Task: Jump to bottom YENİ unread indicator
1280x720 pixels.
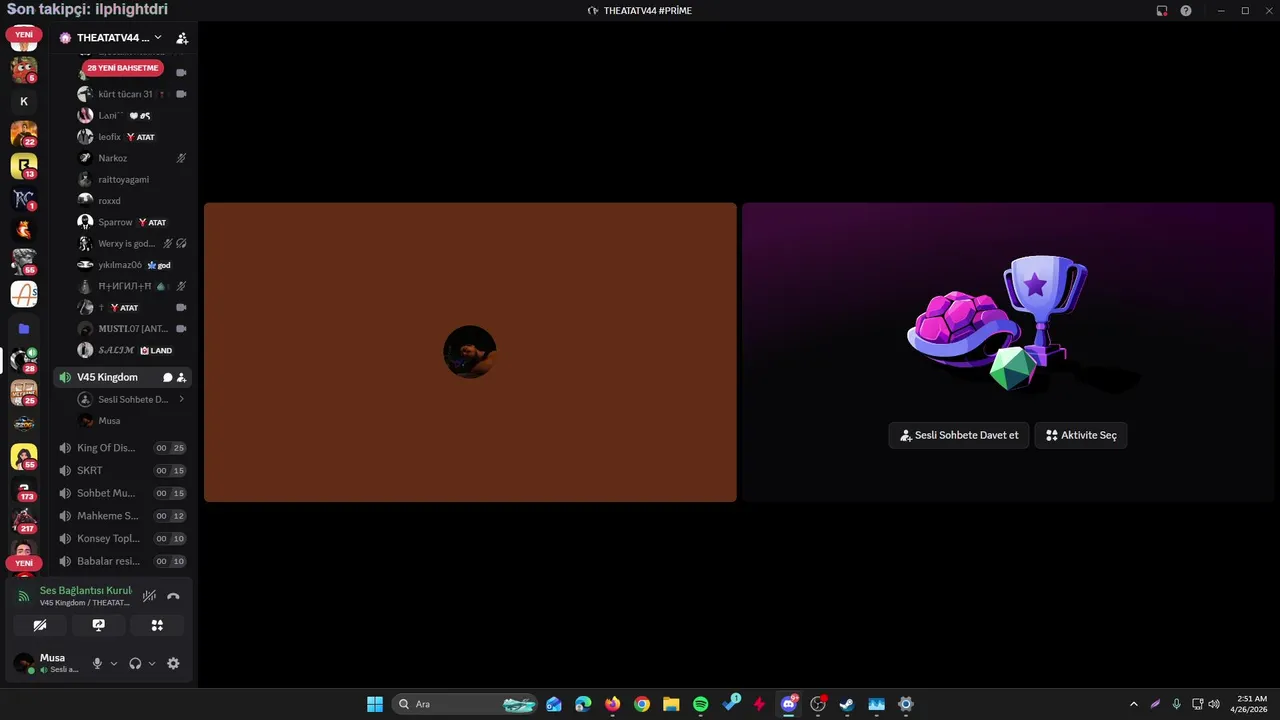Action: click(x=24, y=563)
